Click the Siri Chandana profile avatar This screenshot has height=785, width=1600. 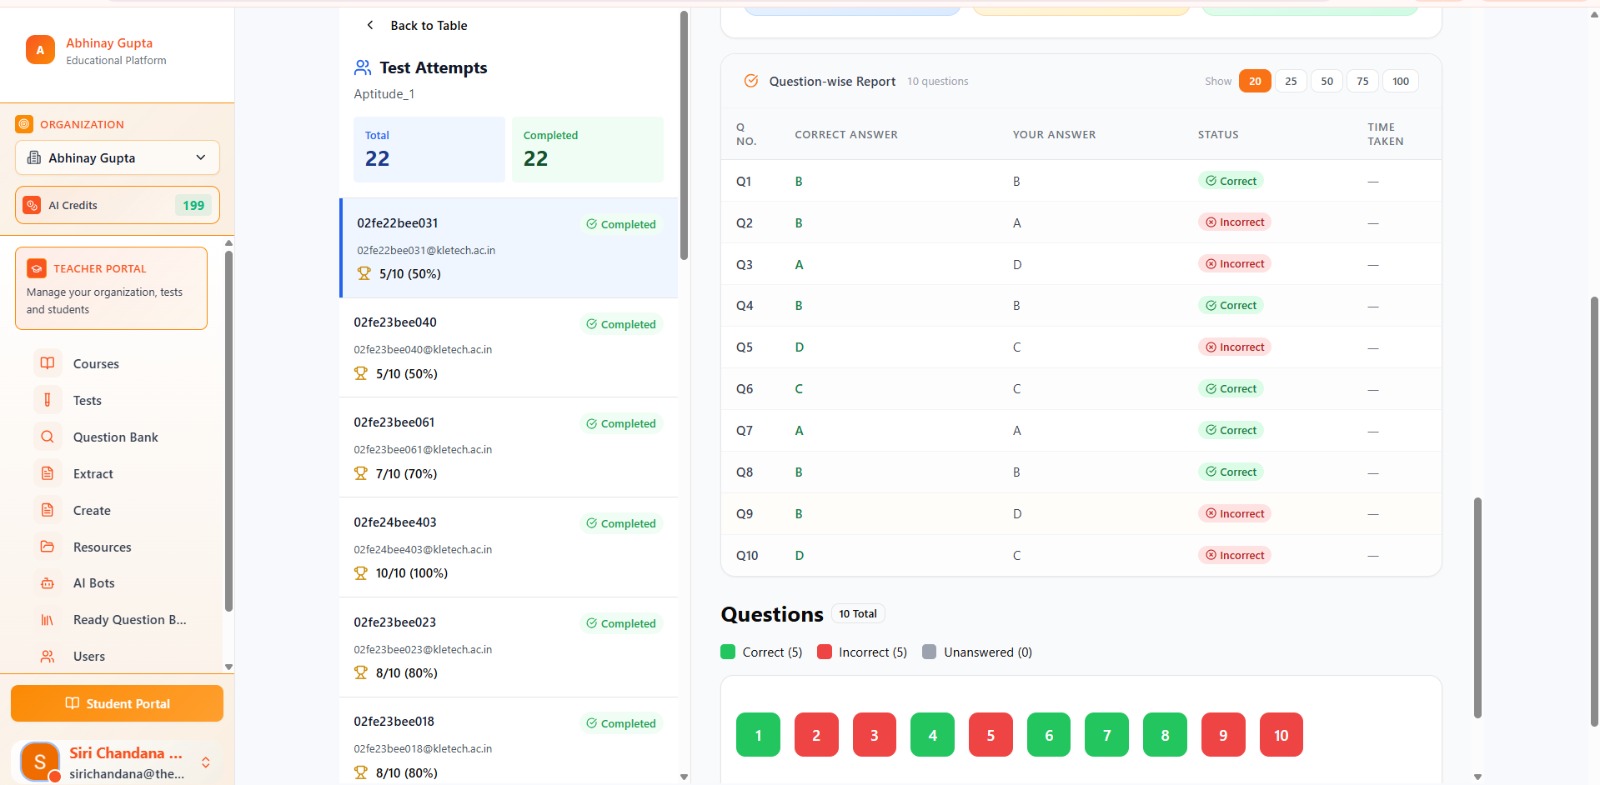[x=40, y=762]
